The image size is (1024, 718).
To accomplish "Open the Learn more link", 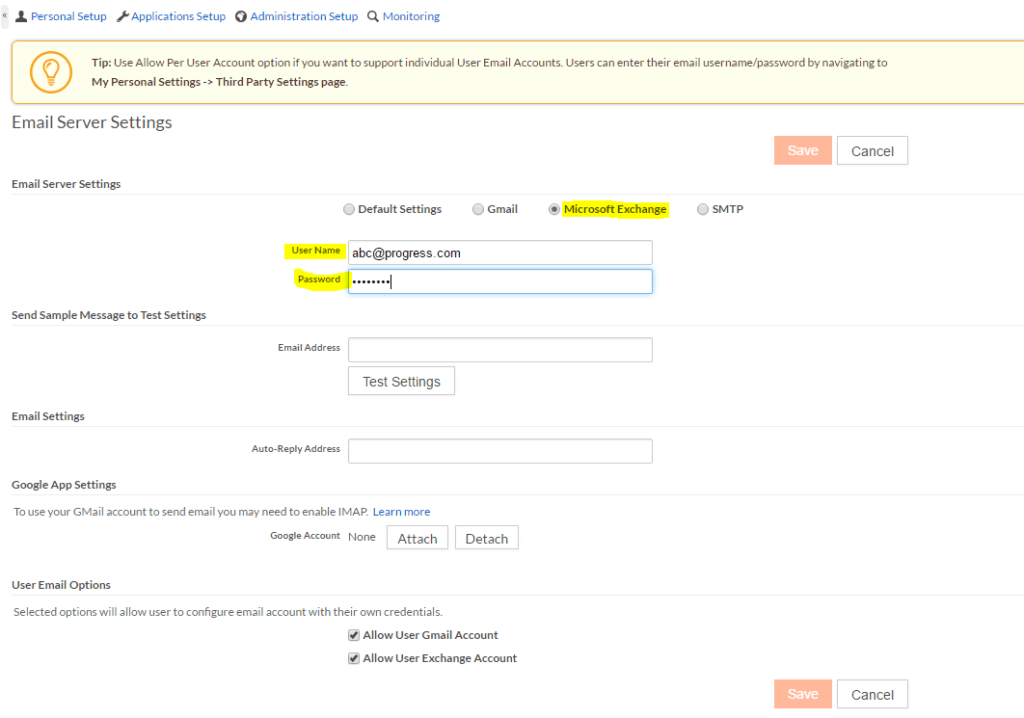I will (x=401, y=512).
